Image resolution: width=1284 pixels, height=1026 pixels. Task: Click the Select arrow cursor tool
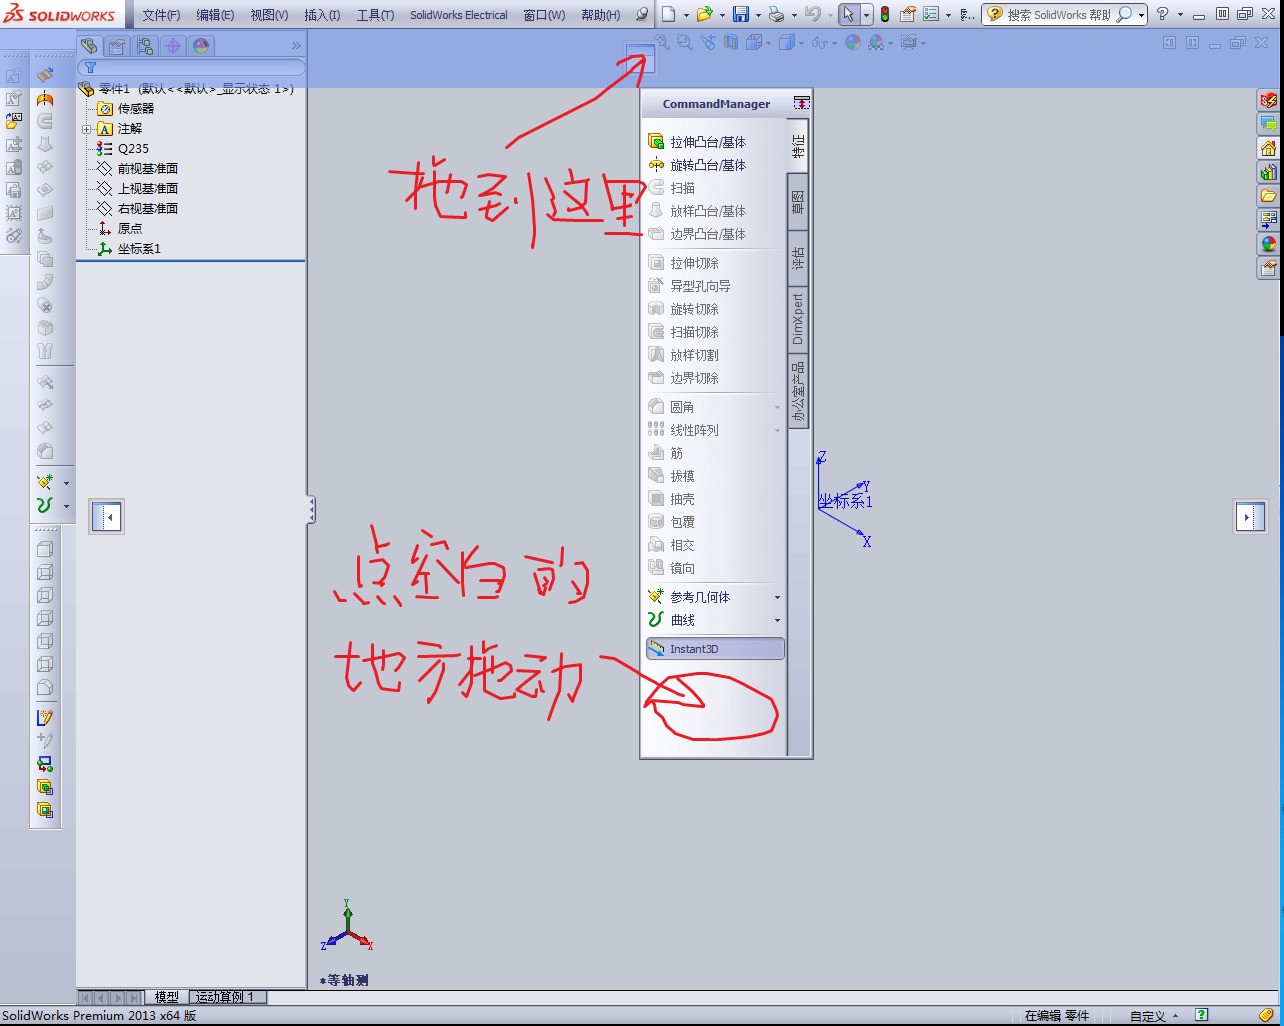[848, 14]
